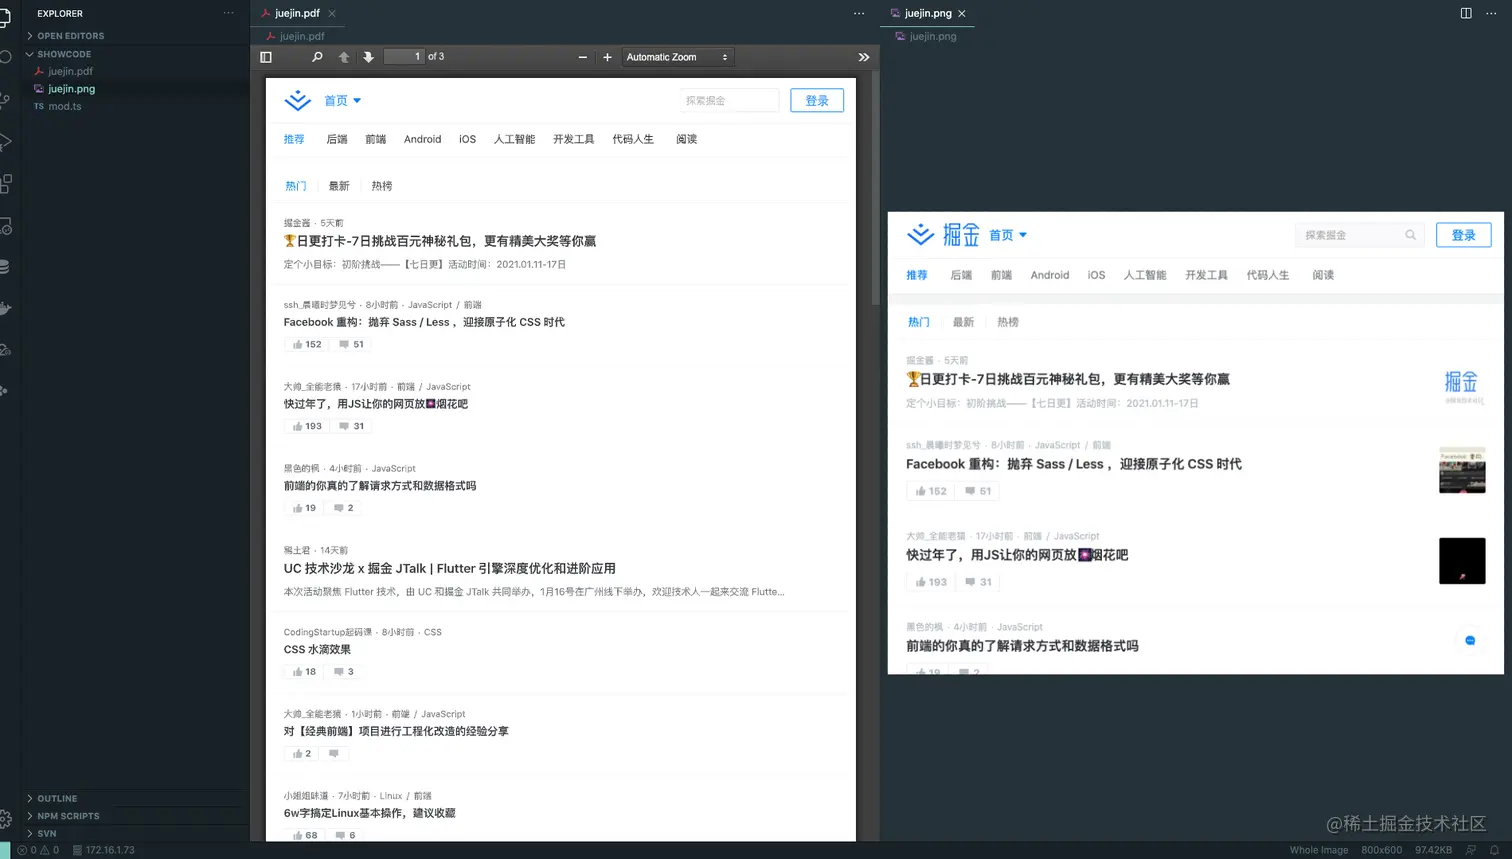Screen dimensions: 1512x859
Task: Click 登录 button in PNG preview
Action: click(x=1464, y=235)
